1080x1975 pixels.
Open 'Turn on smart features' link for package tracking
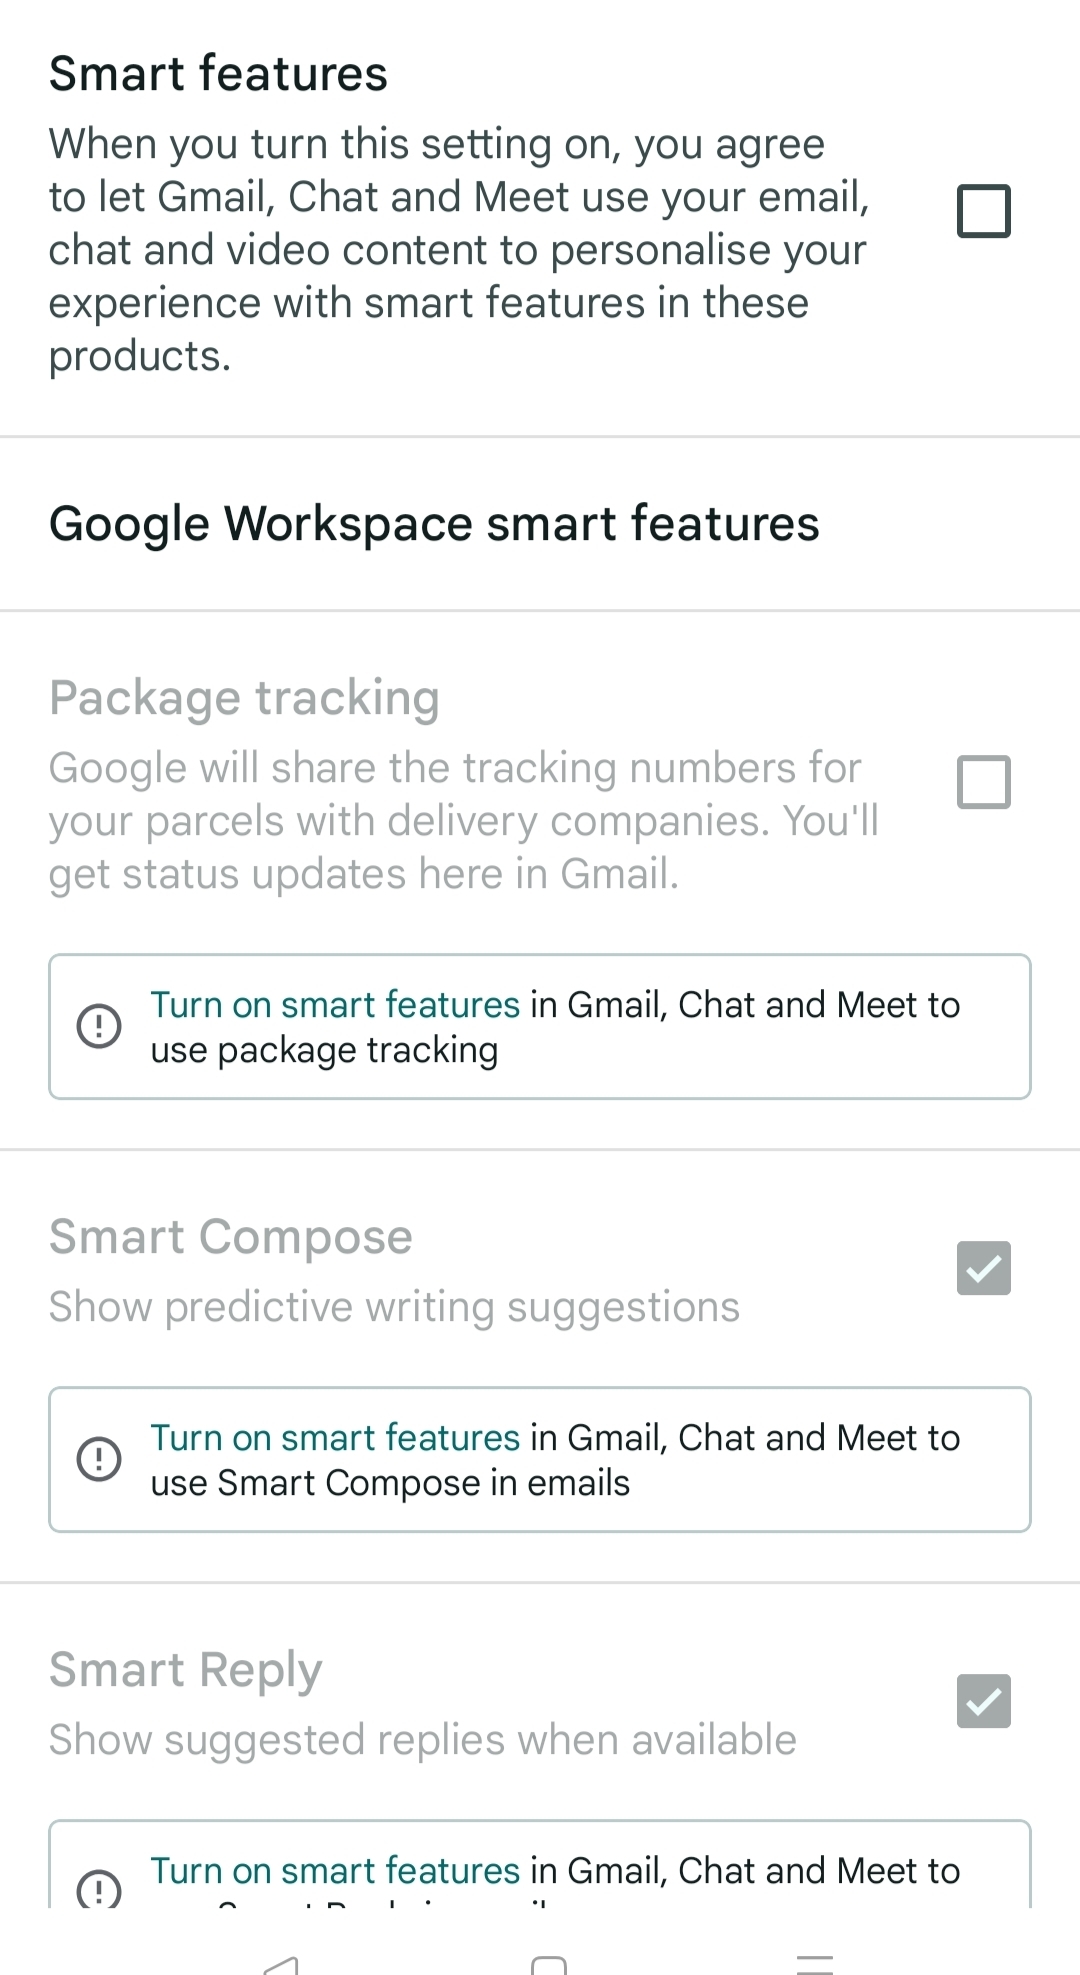point(335,1005)
